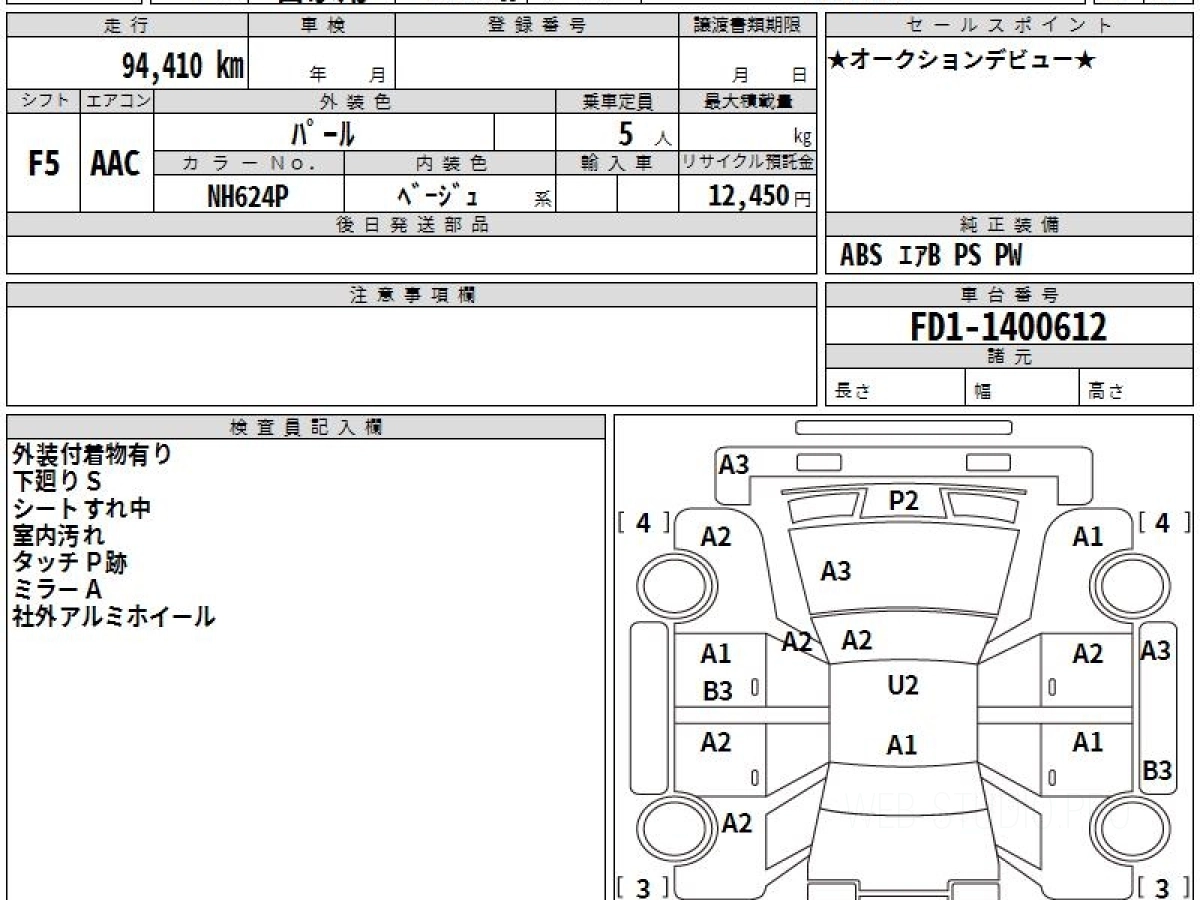Click the 12,450円 recycle deposit value
Image resolution: width=1200 pixels, height=900 pixels.
click(760, 195)
